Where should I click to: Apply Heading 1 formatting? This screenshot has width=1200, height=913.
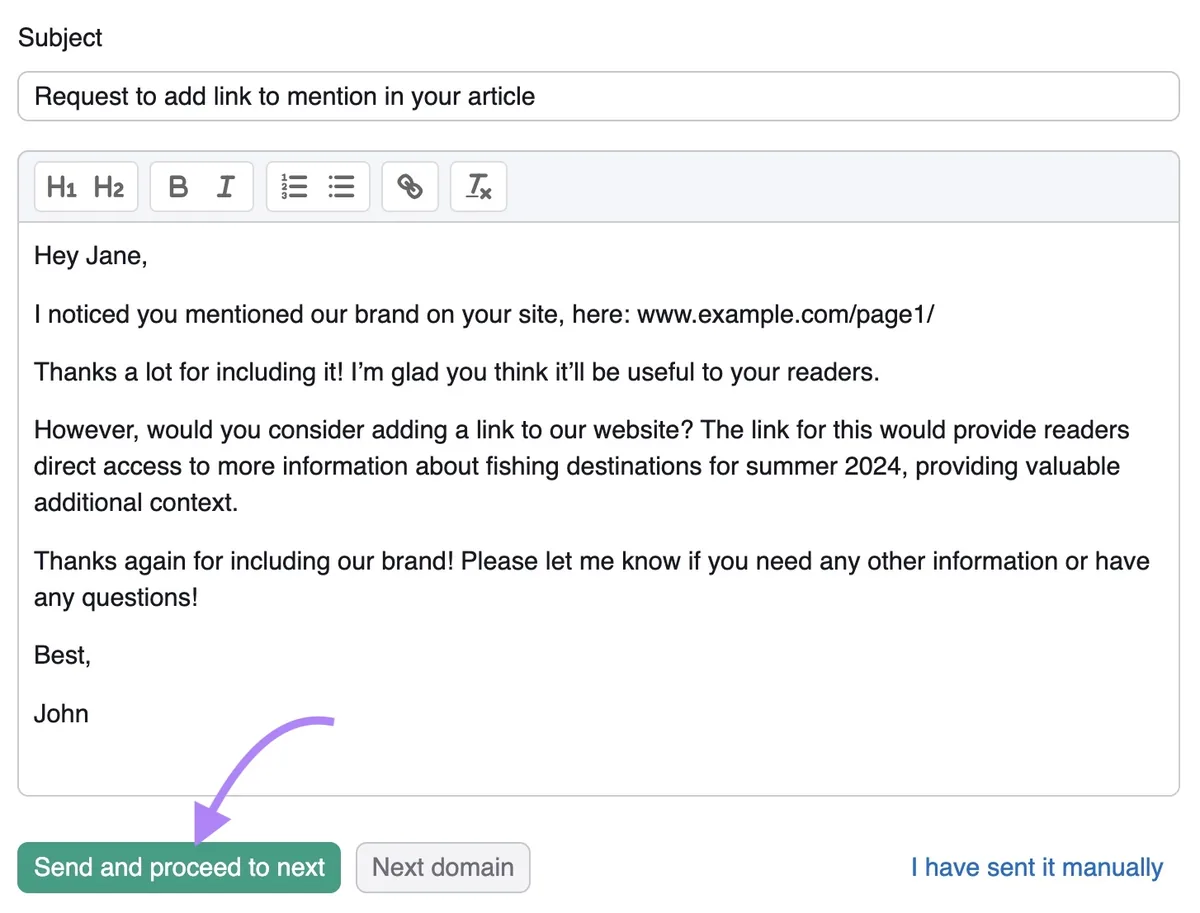pos(62,187)
